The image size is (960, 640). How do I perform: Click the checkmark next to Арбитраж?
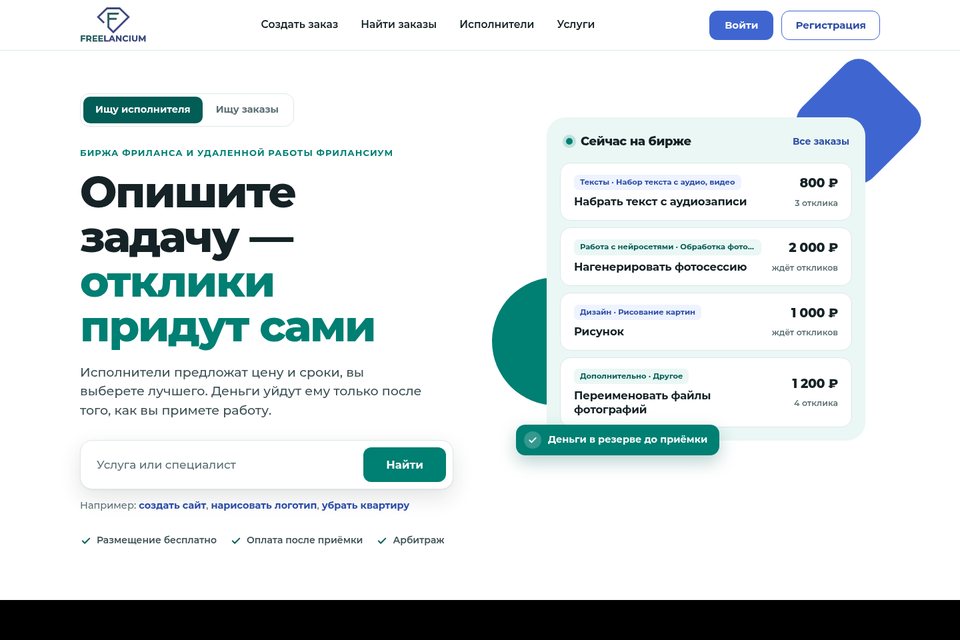click(382, 541)
